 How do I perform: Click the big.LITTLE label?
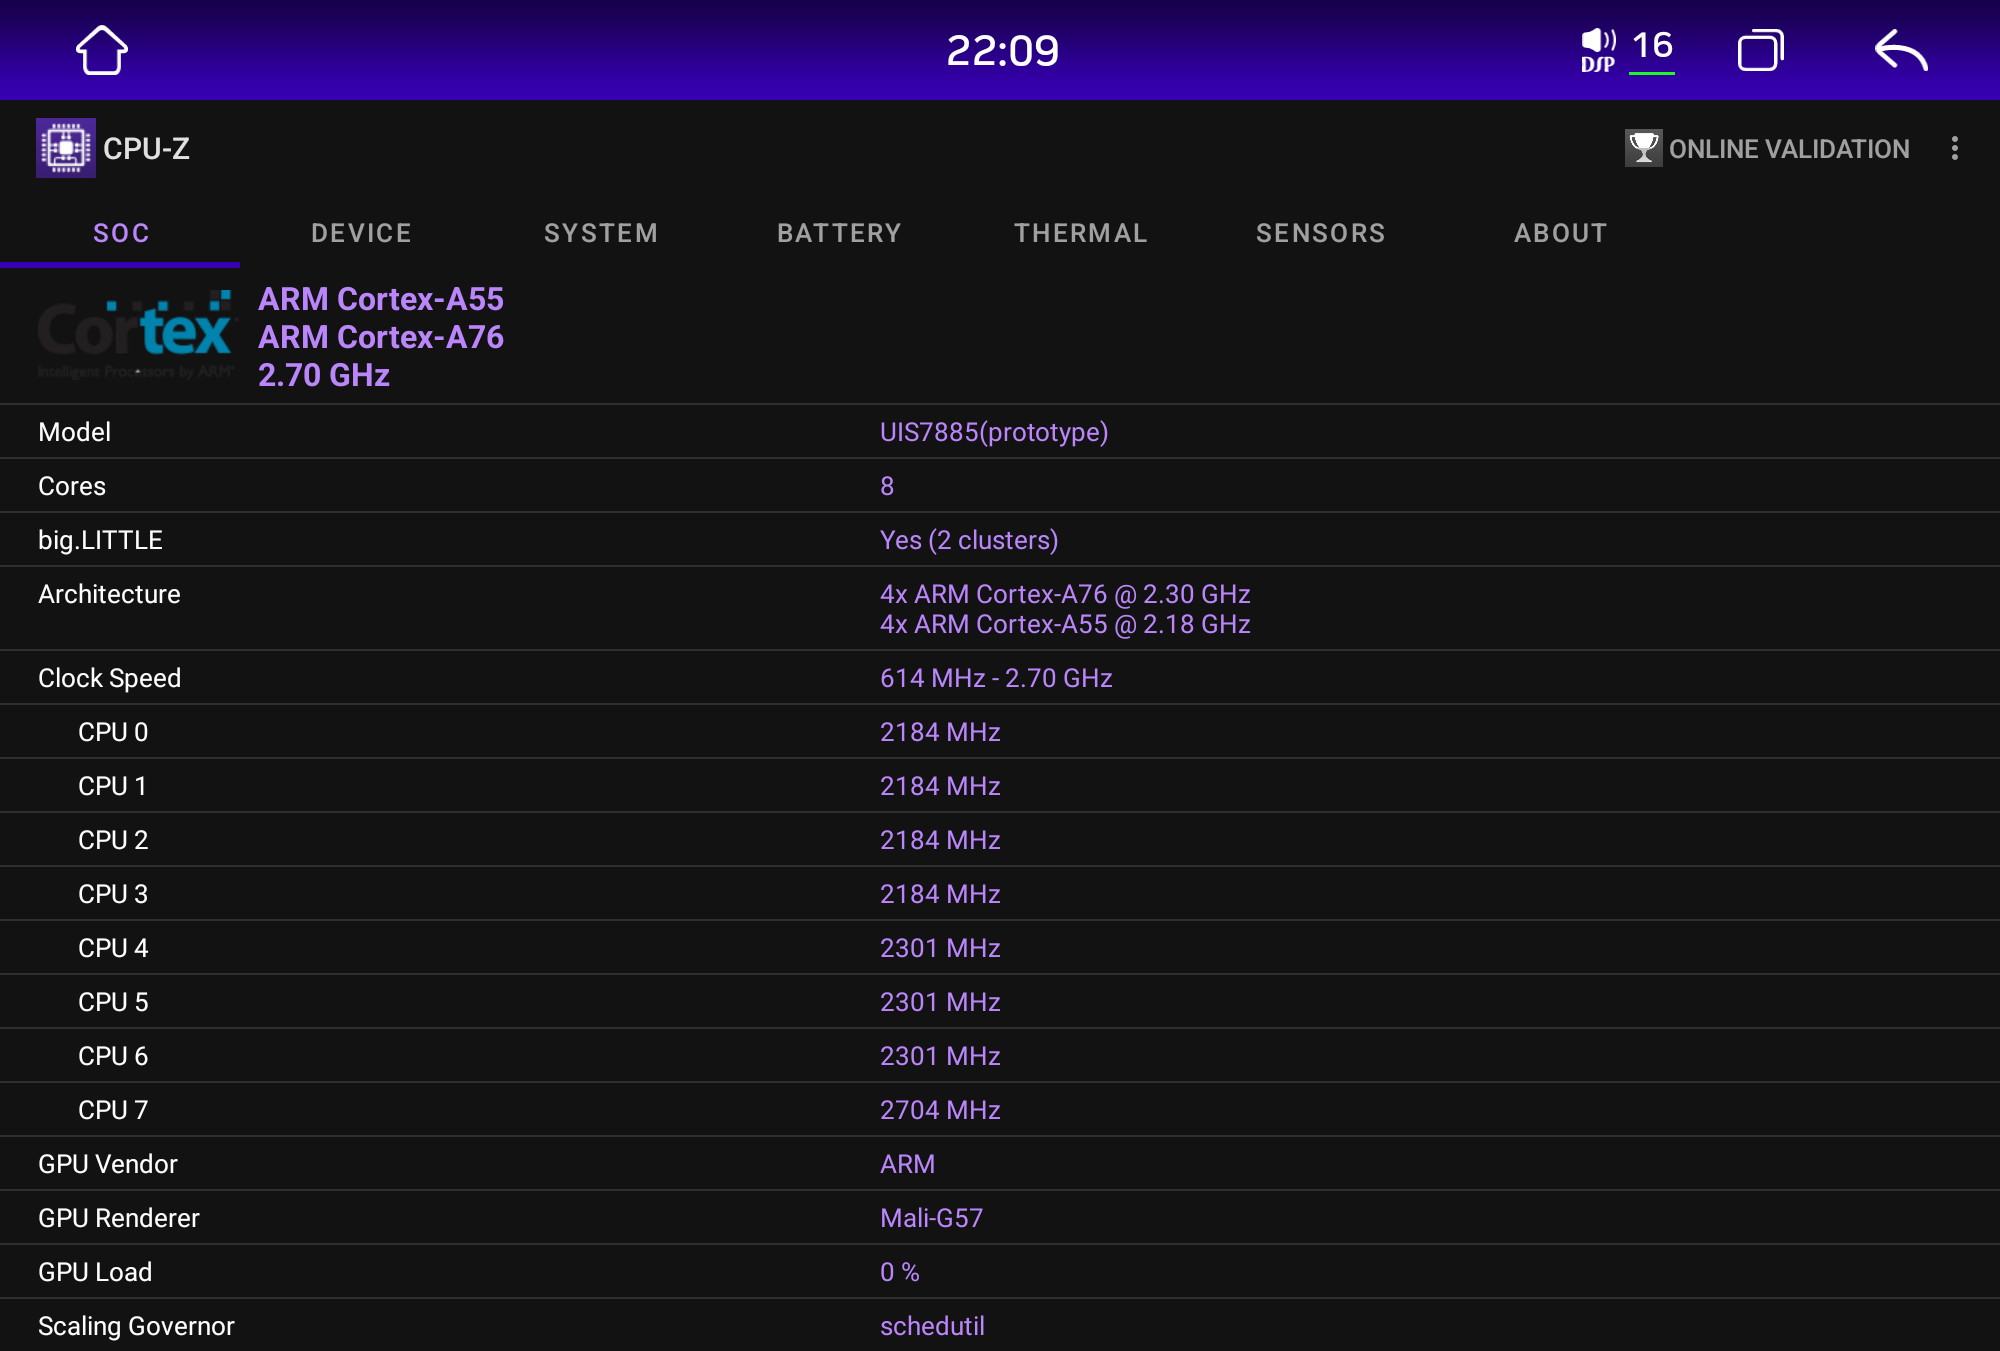pos(100,540)
